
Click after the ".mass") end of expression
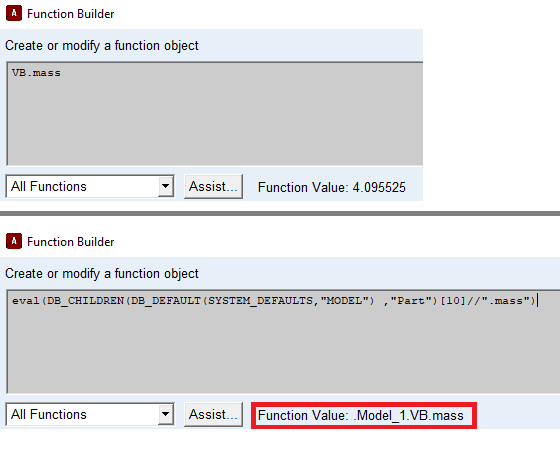538,301
